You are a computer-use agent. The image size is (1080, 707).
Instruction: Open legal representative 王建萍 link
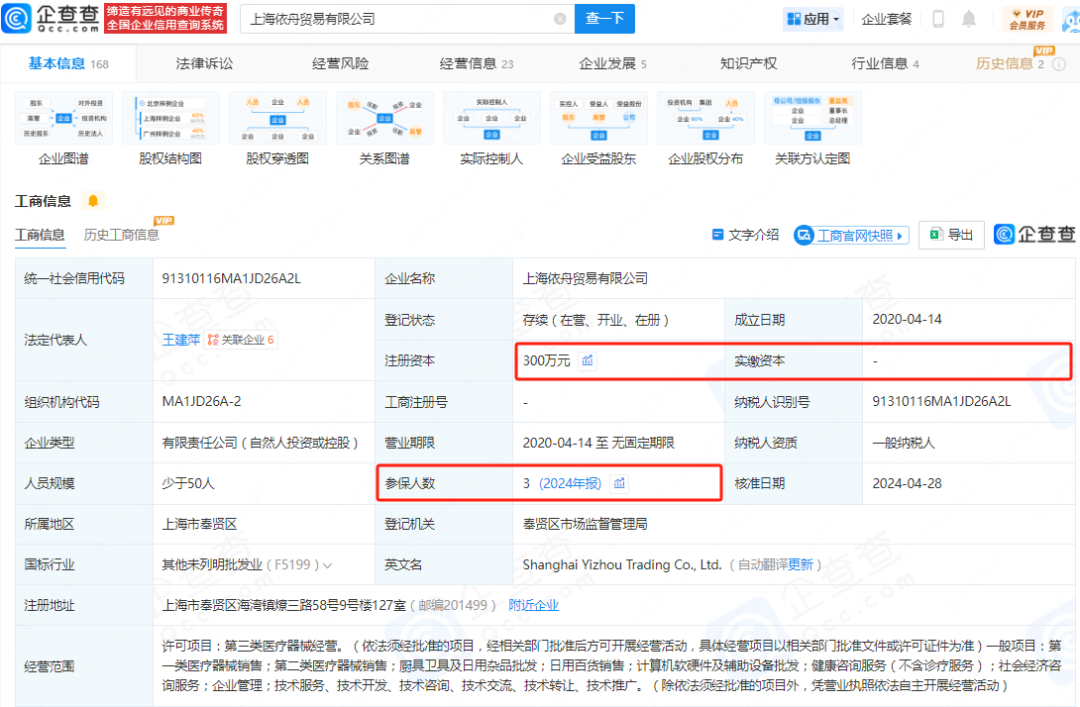pos(181,340)
